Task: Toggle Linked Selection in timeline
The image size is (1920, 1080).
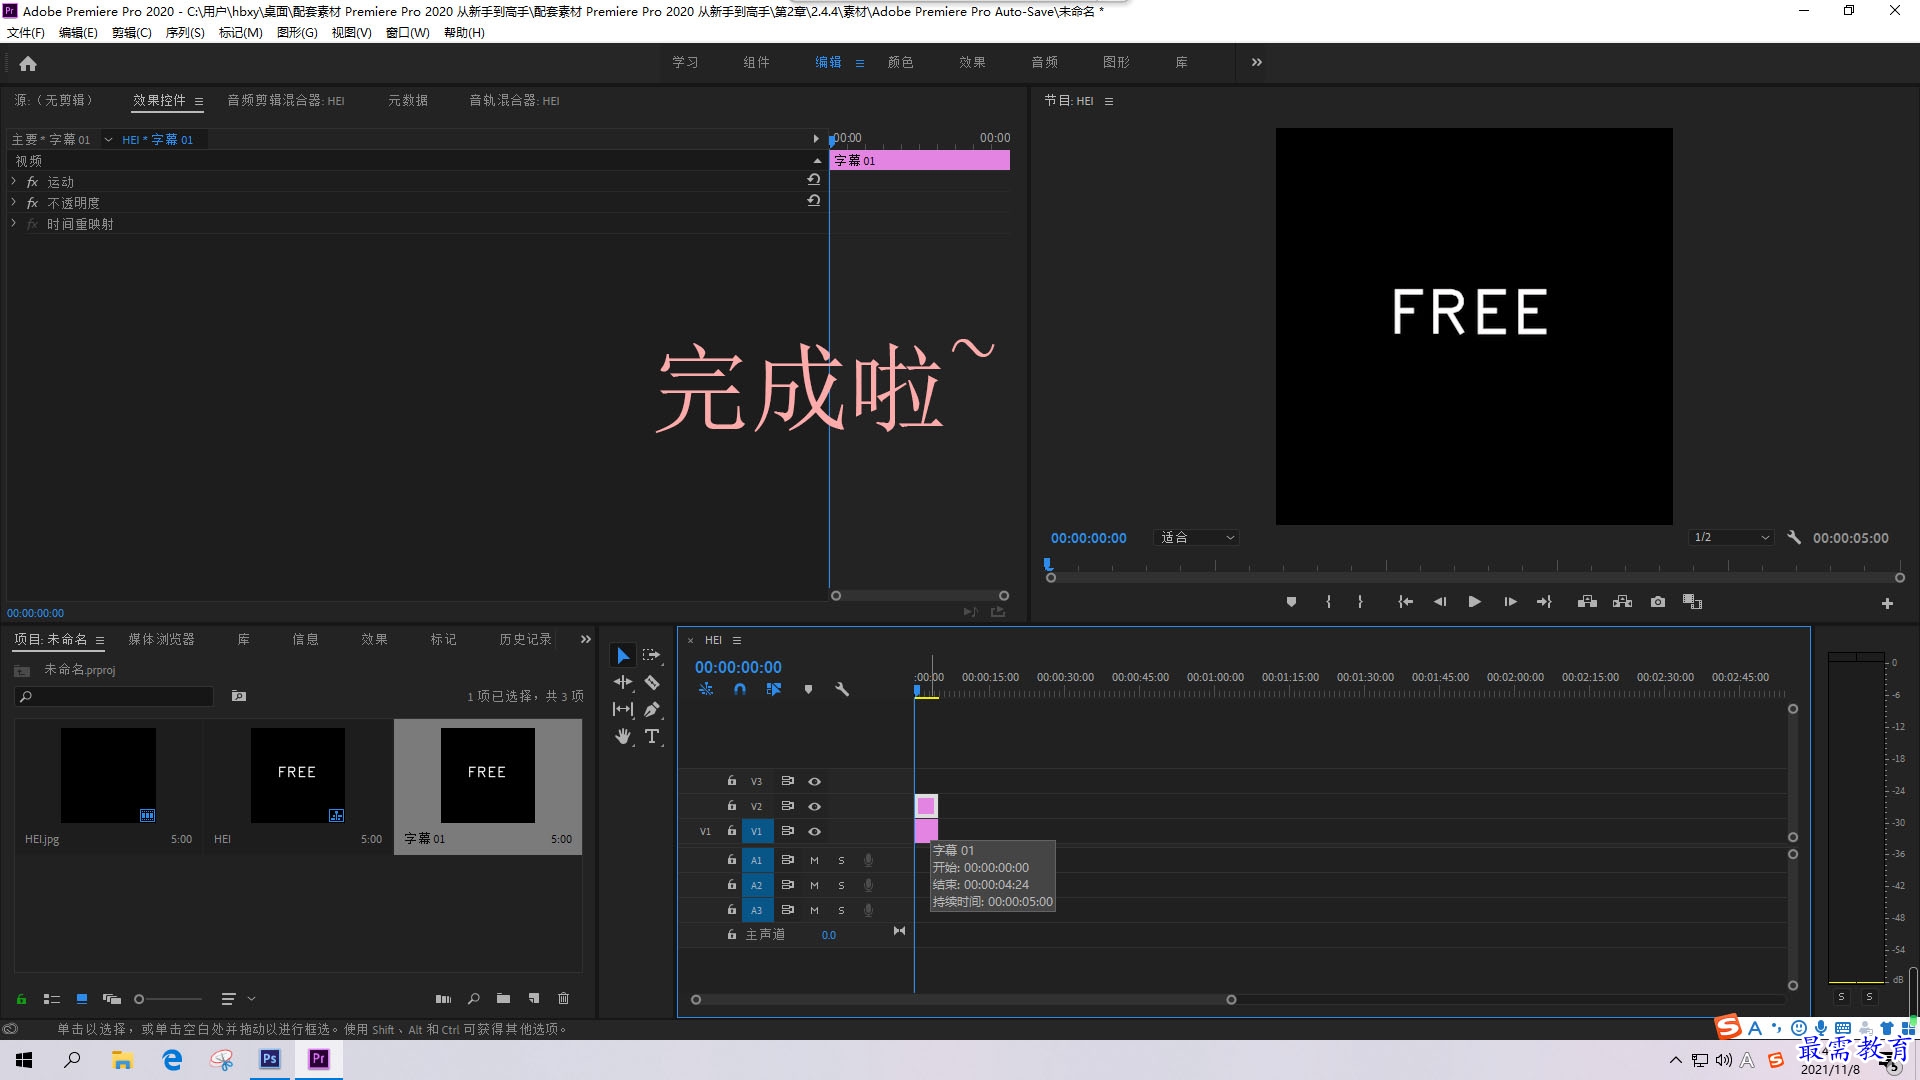Action: click(x=773, y=689)
